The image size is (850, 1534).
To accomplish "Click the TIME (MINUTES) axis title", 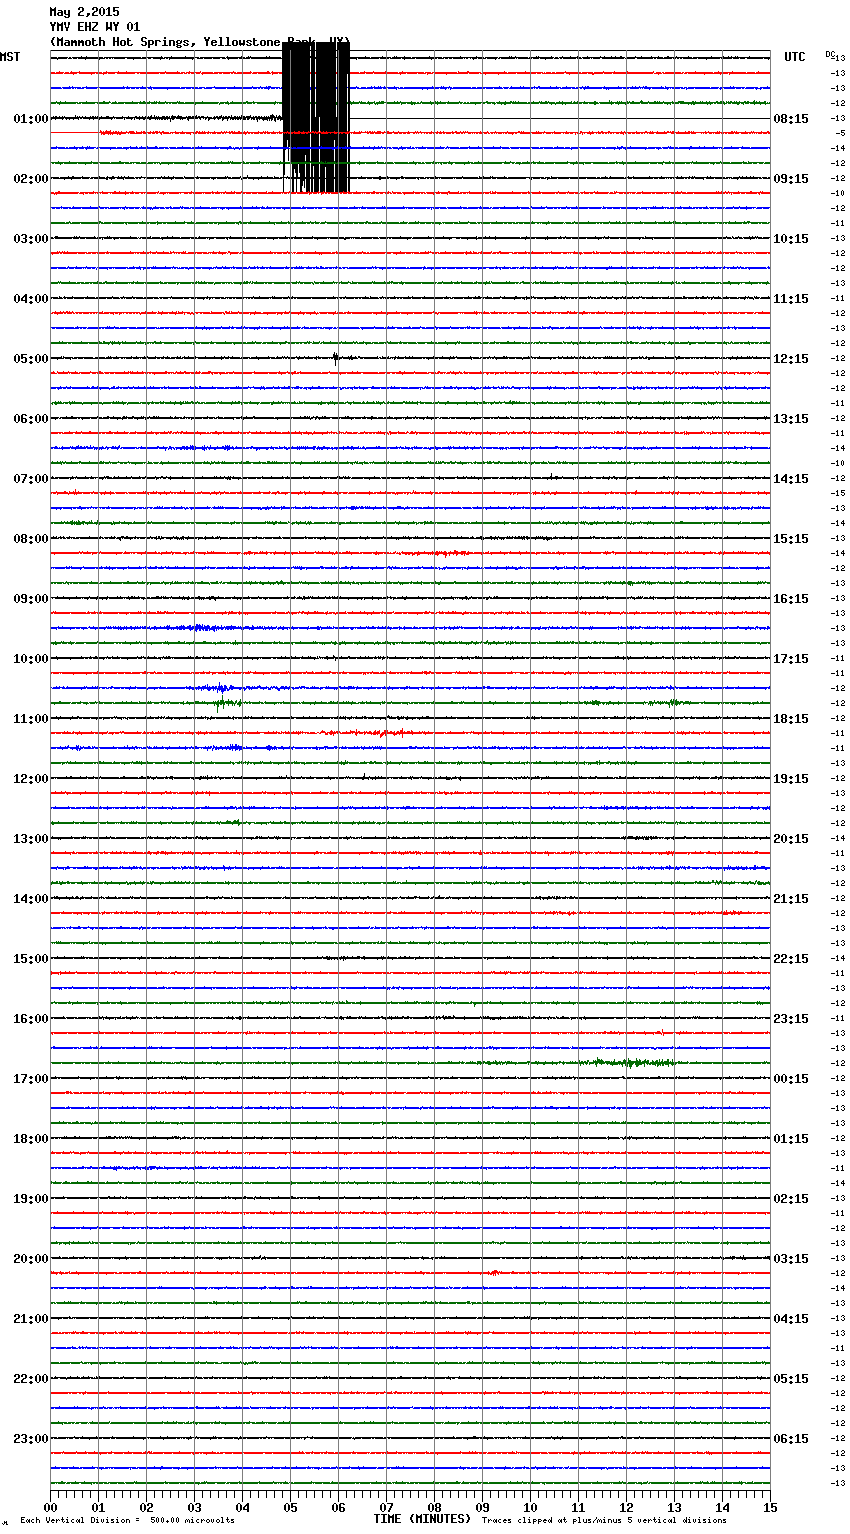I will coord(422,1519).
